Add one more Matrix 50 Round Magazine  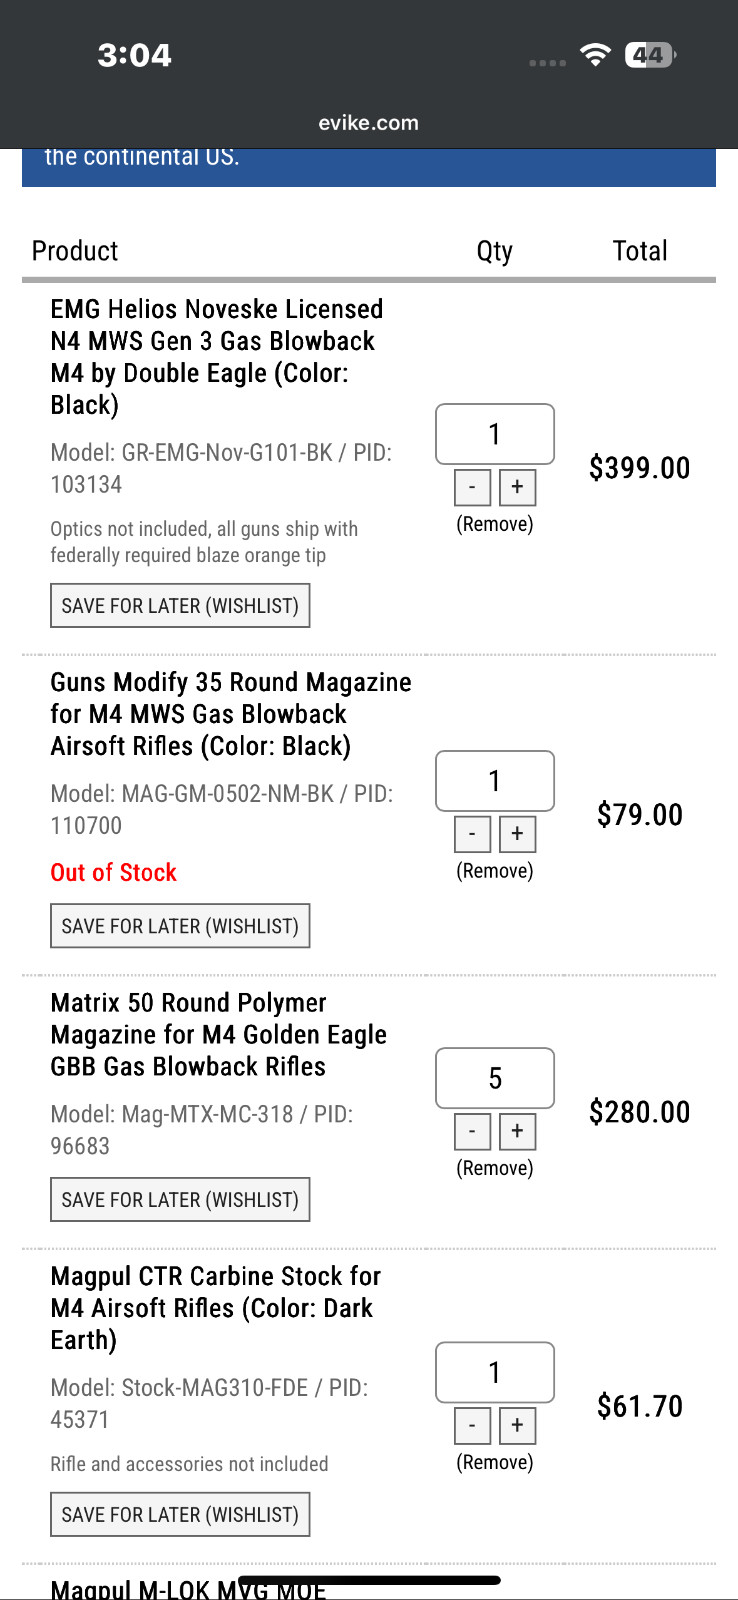point(517,1131)
